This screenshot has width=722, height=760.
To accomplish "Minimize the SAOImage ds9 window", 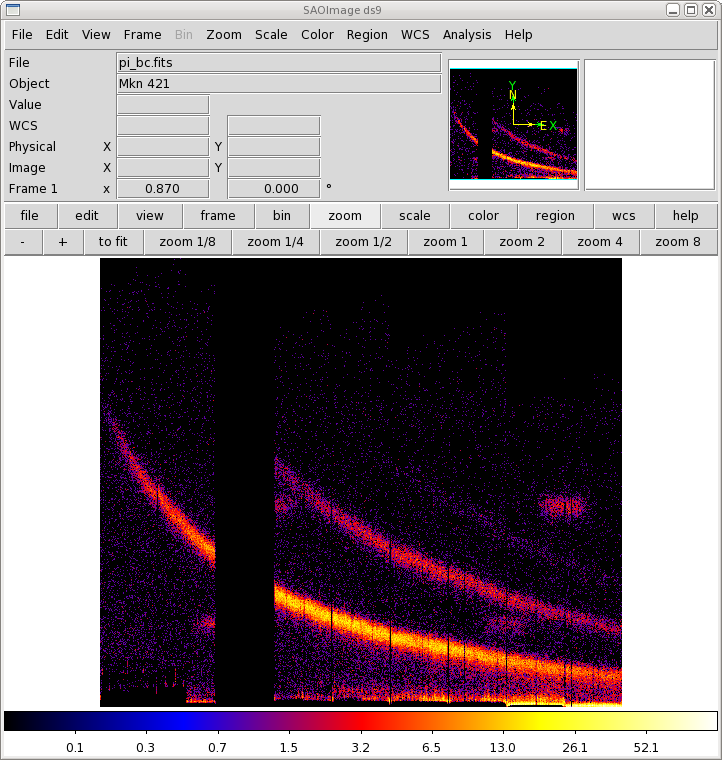I will [x=673, y=10].
